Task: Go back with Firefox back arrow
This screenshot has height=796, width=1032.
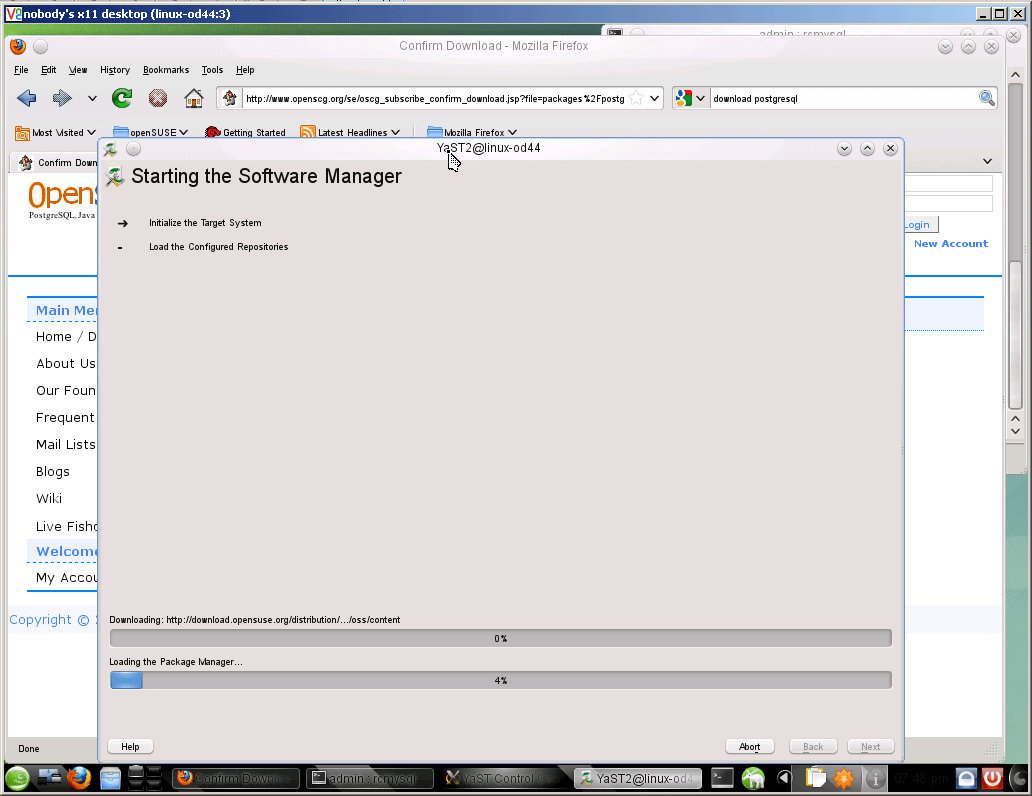Action: coord(26,98)
